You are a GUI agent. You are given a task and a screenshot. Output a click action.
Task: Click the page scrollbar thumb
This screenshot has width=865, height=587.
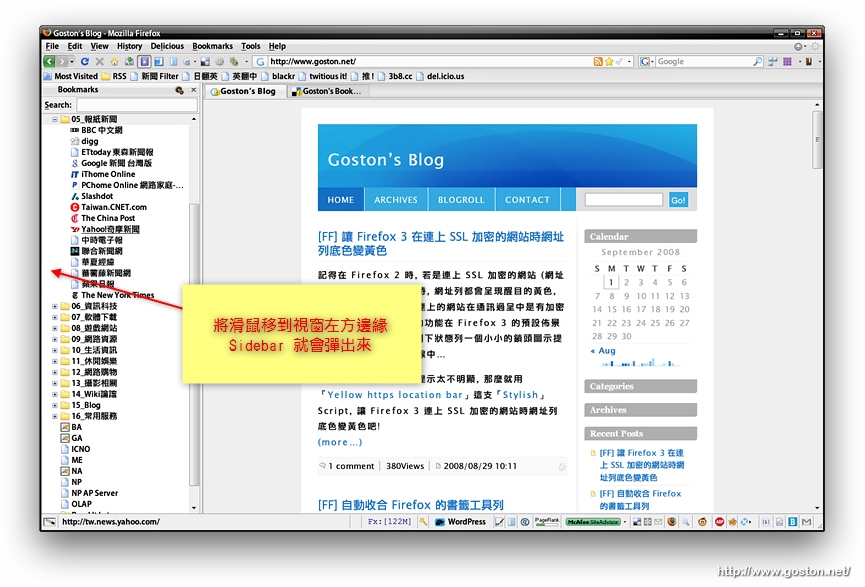(817, 140)
